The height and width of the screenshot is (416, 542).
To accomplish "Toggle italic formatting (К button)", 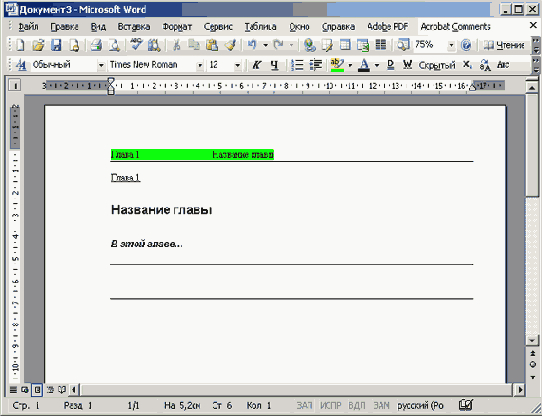I will coord(256,65).
